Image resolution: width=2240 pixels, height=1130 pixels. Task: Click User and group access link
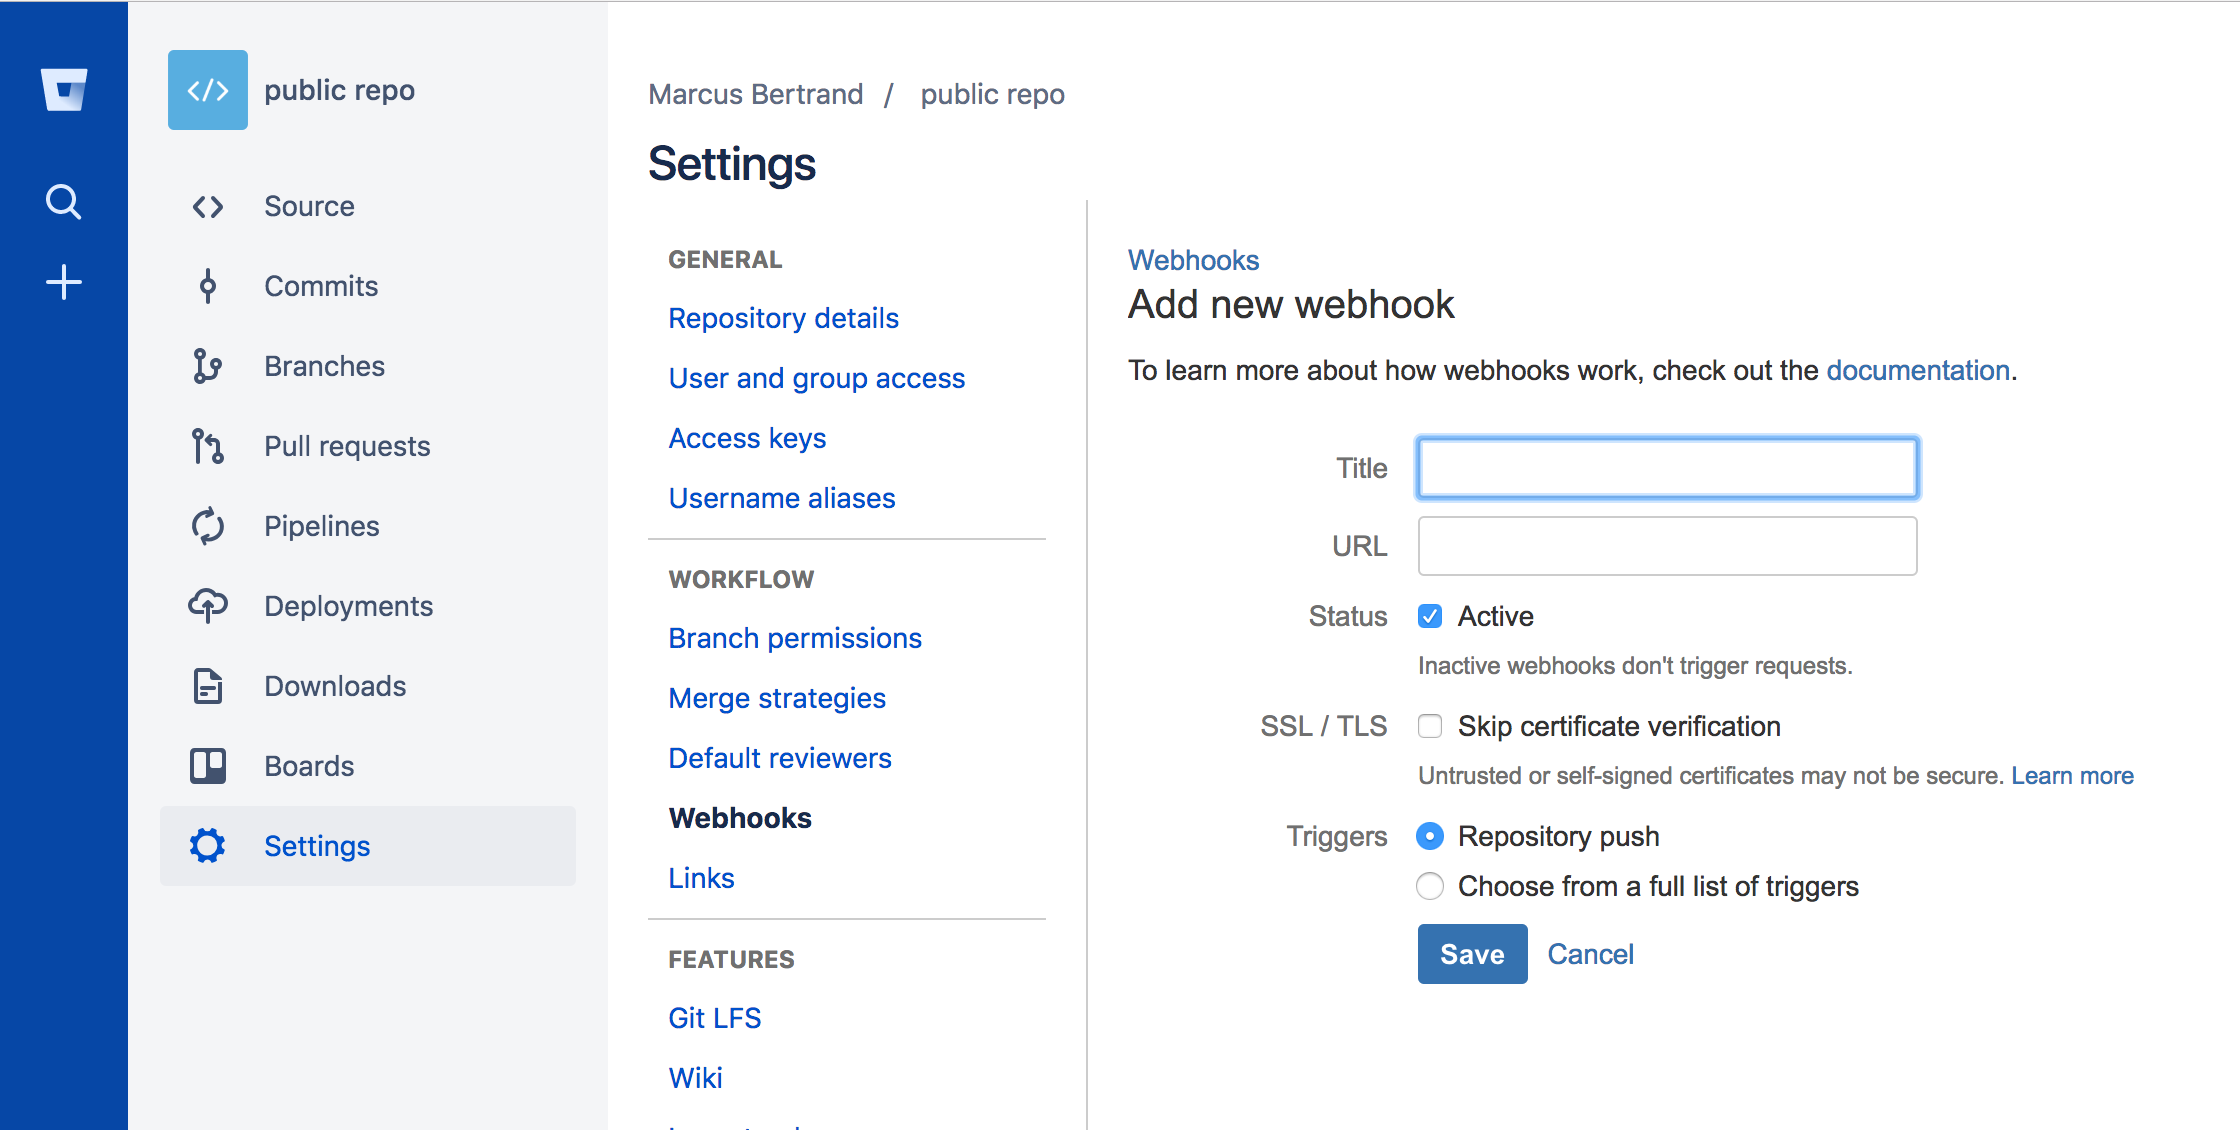point(817,378)
